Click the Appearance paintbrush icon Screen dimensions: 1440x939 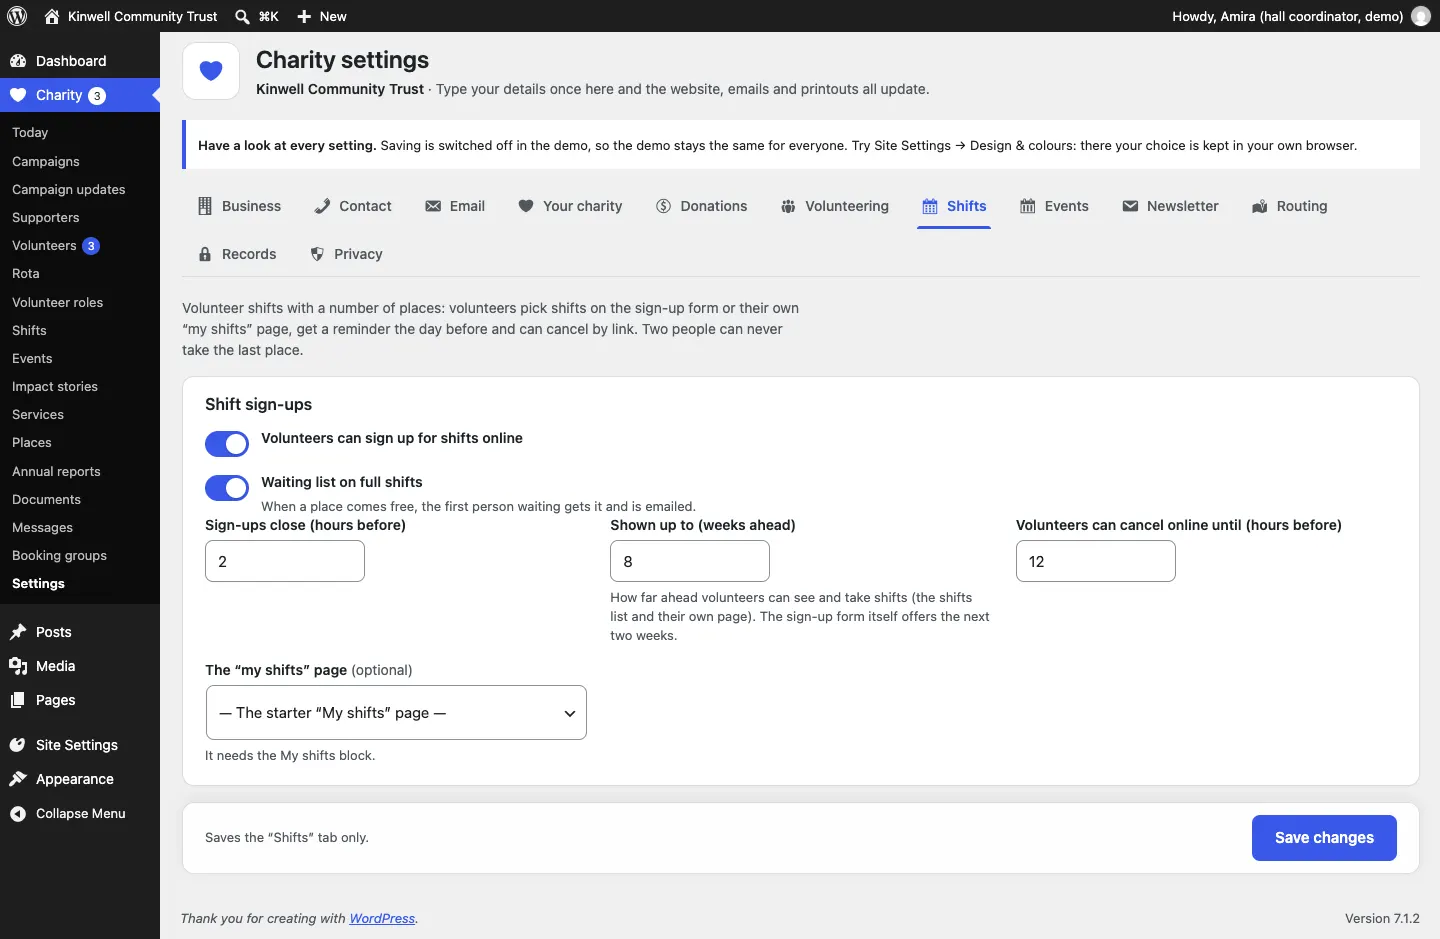click(18, 779)
